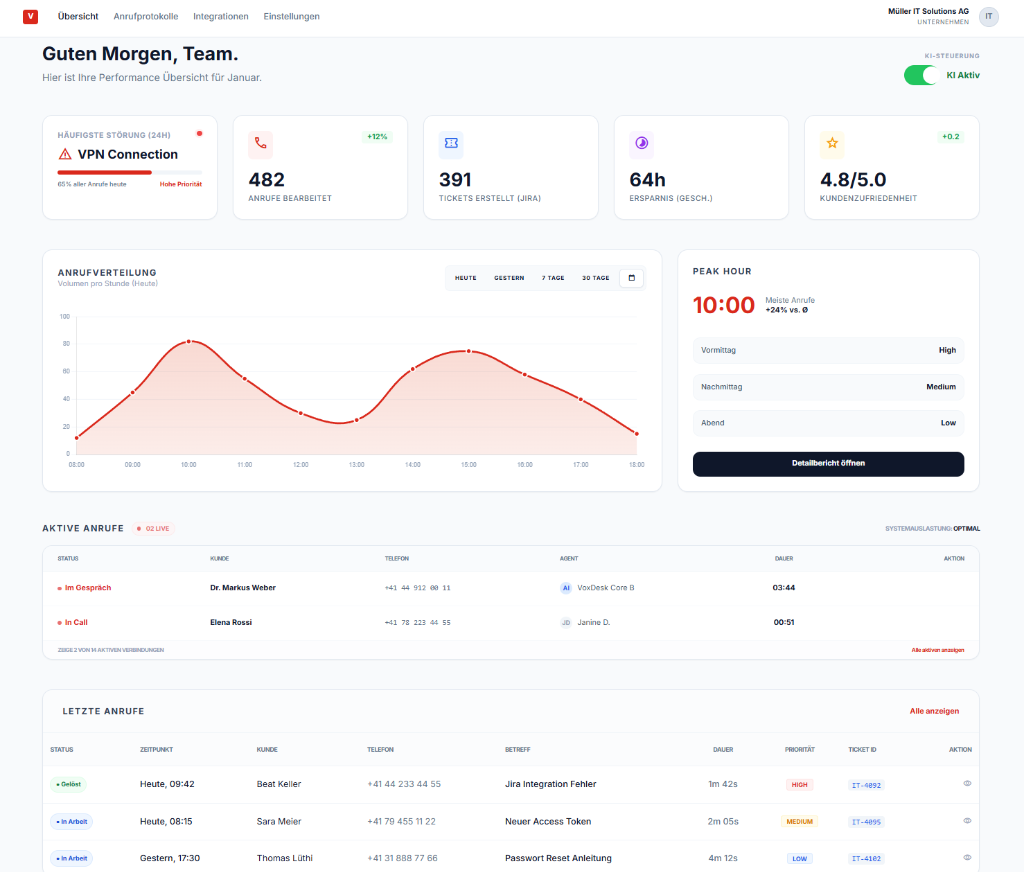Image resolution: width=1024 pixels, height=872 pixels.
Task: Click the phone icon on Anrufe card
Action: coord(260,144)
